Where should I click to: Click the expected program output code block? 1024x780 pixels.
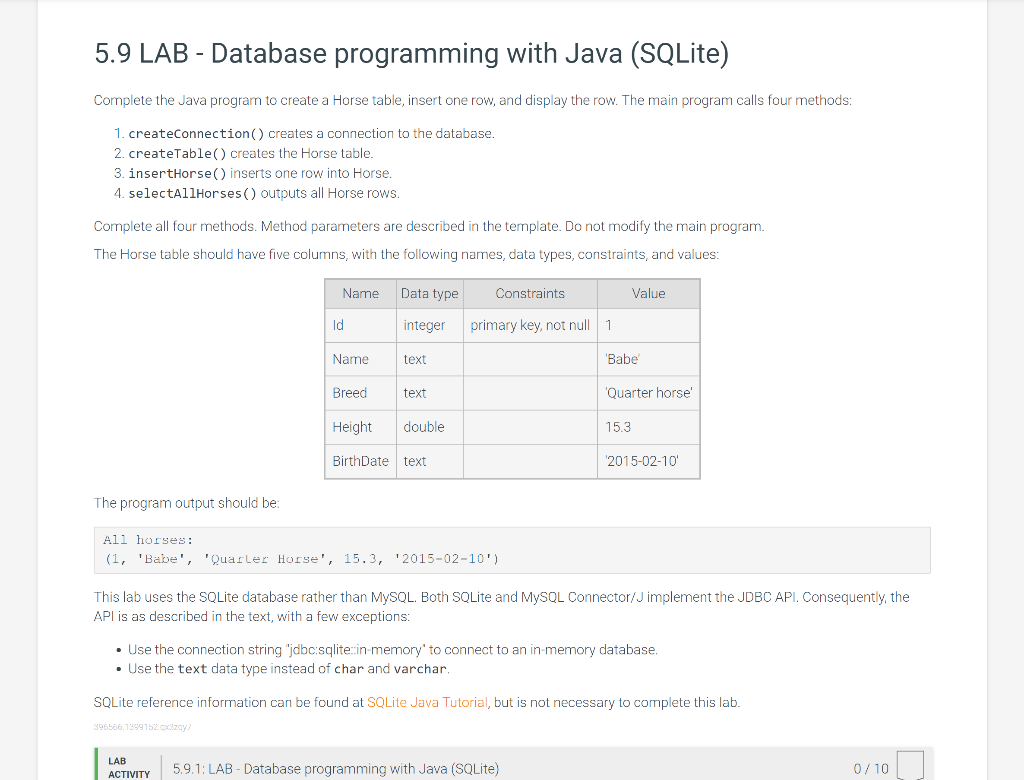pos(512,550)
